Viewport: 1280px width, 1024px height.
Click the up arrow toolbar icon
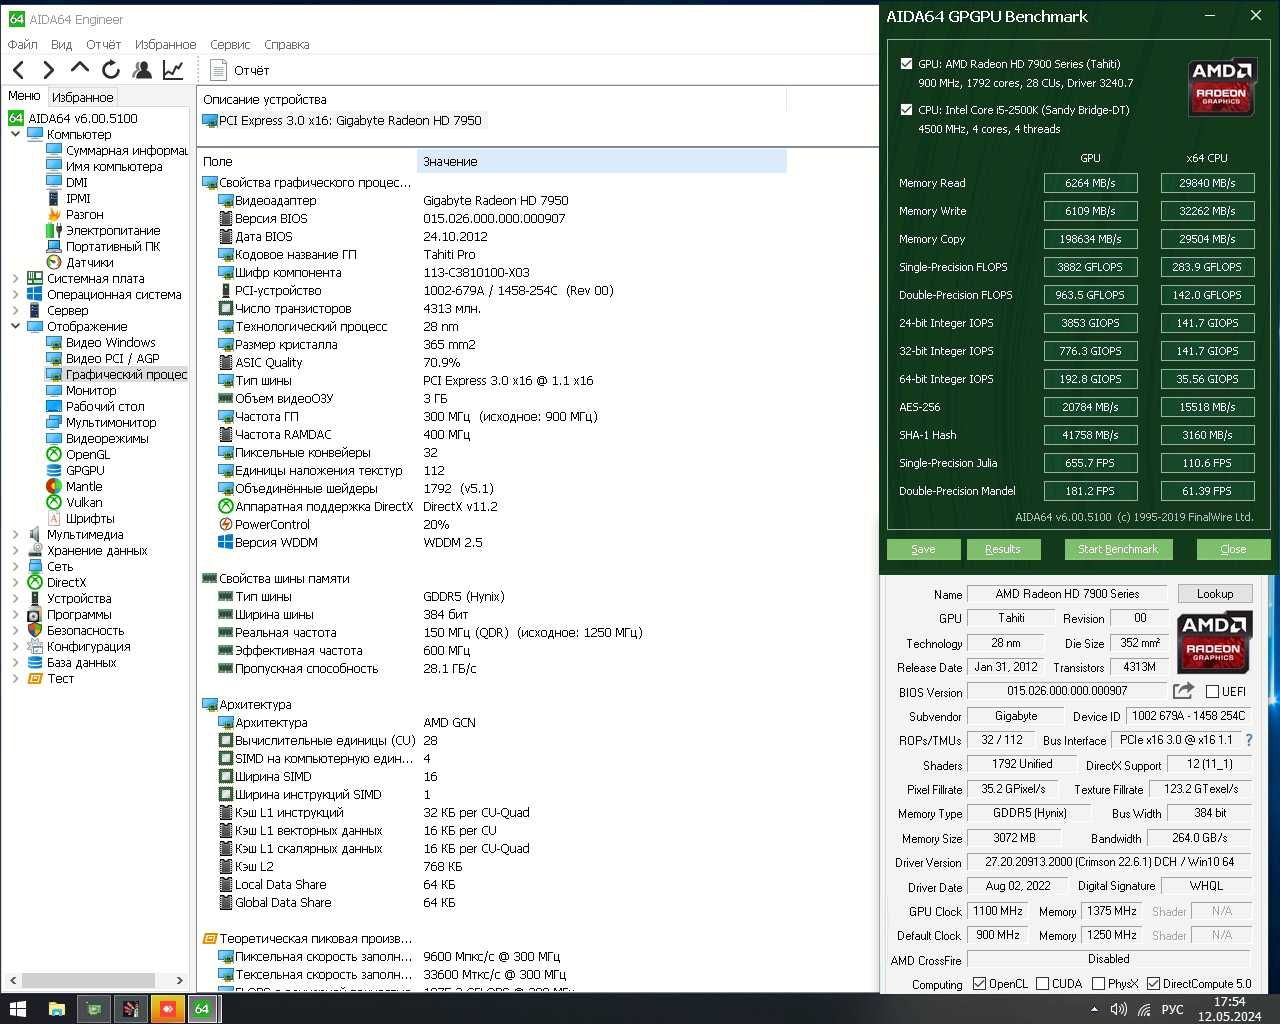coord(80,68)
